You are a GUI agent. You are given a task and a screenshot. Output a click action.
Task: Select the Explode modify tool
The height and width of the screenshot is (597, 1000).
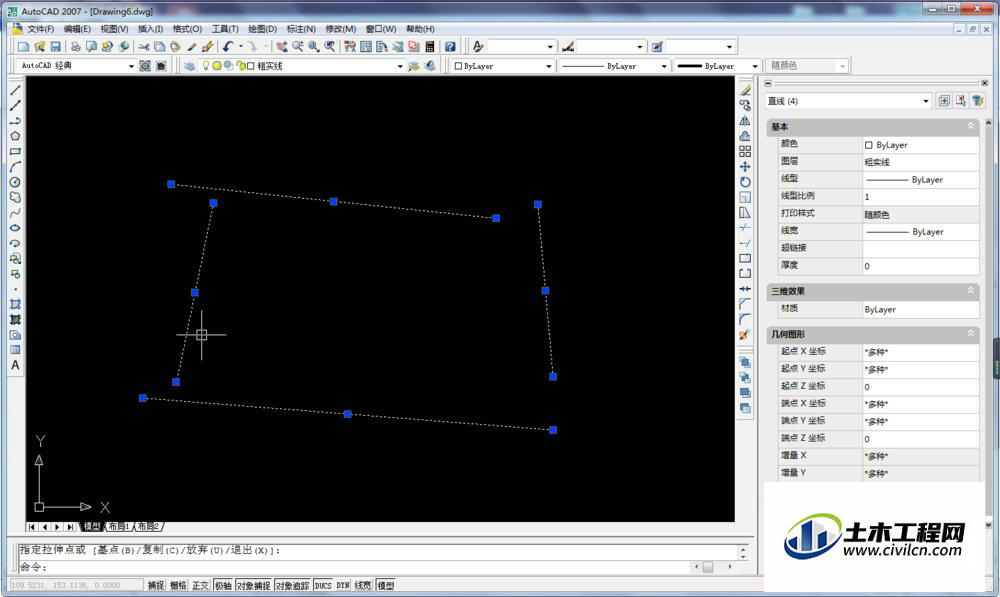tap(745, 335)
